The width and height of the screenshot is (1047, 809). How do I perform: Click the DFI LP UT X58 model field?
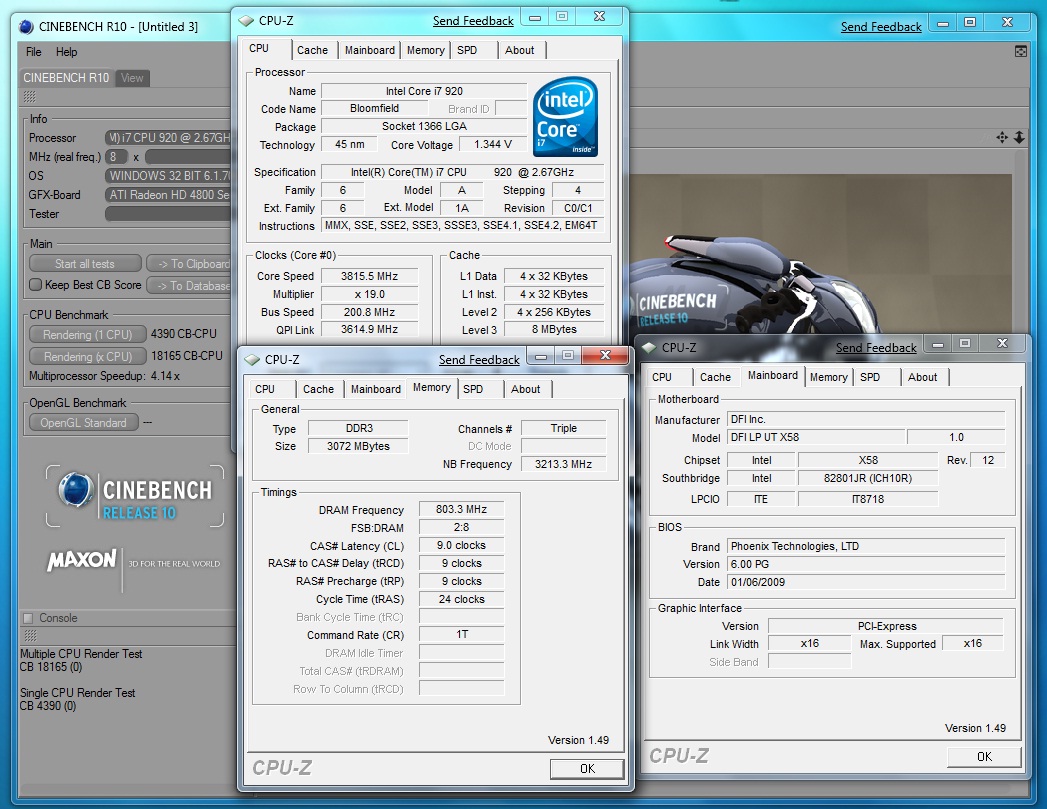[x=816, y=437]
